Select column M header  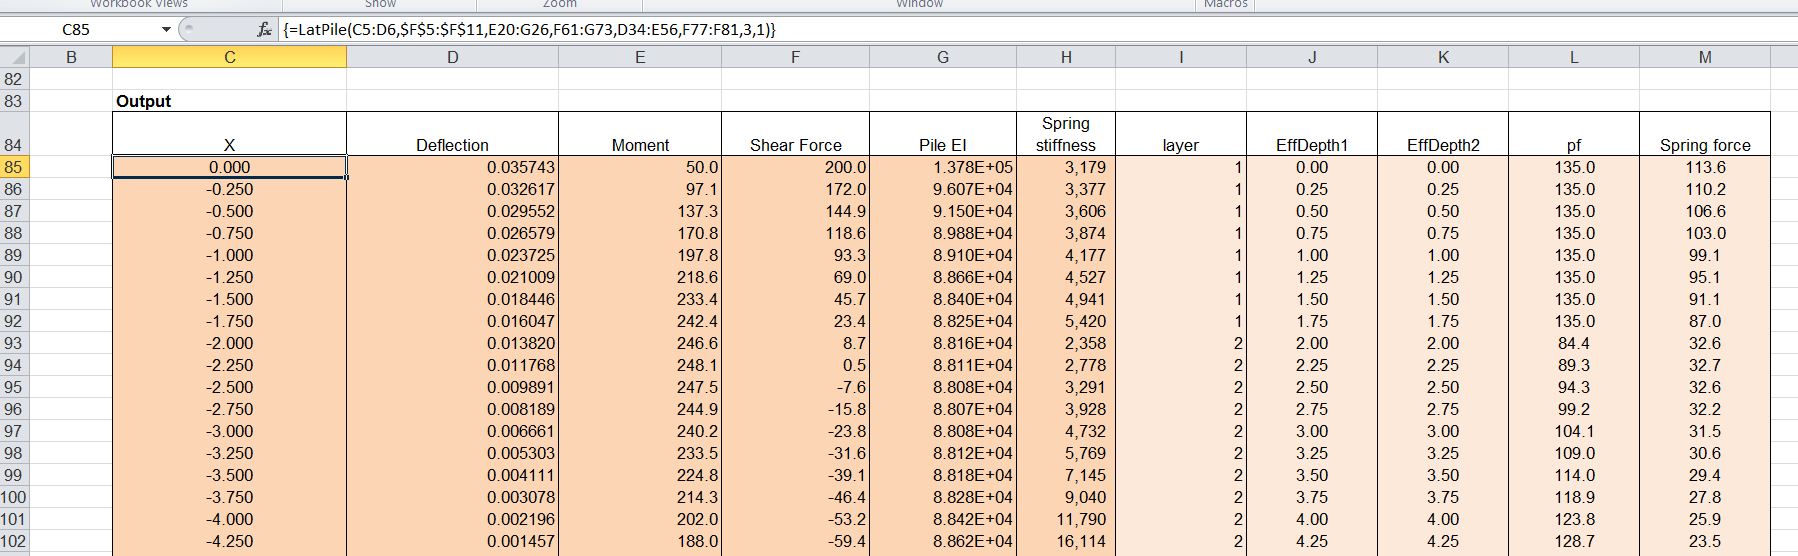point(1704,58)
